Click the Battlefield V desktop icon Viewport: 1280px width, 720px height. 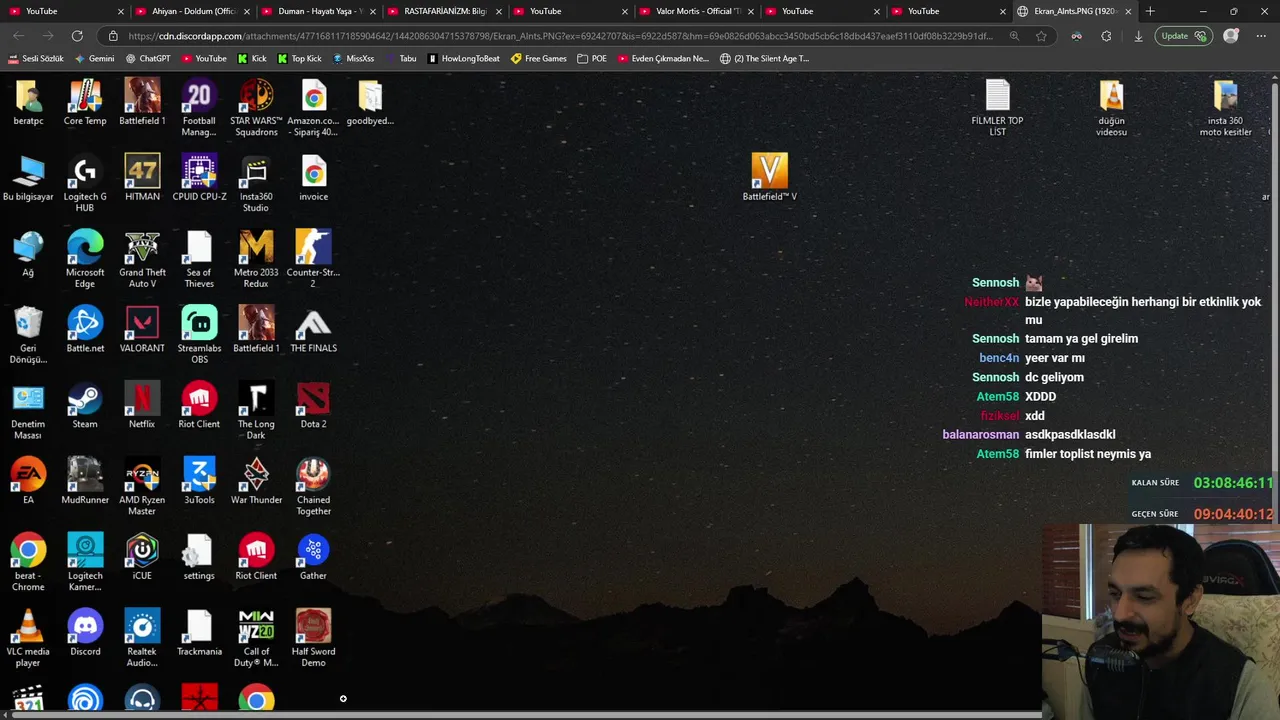click(x=769, y=178)
